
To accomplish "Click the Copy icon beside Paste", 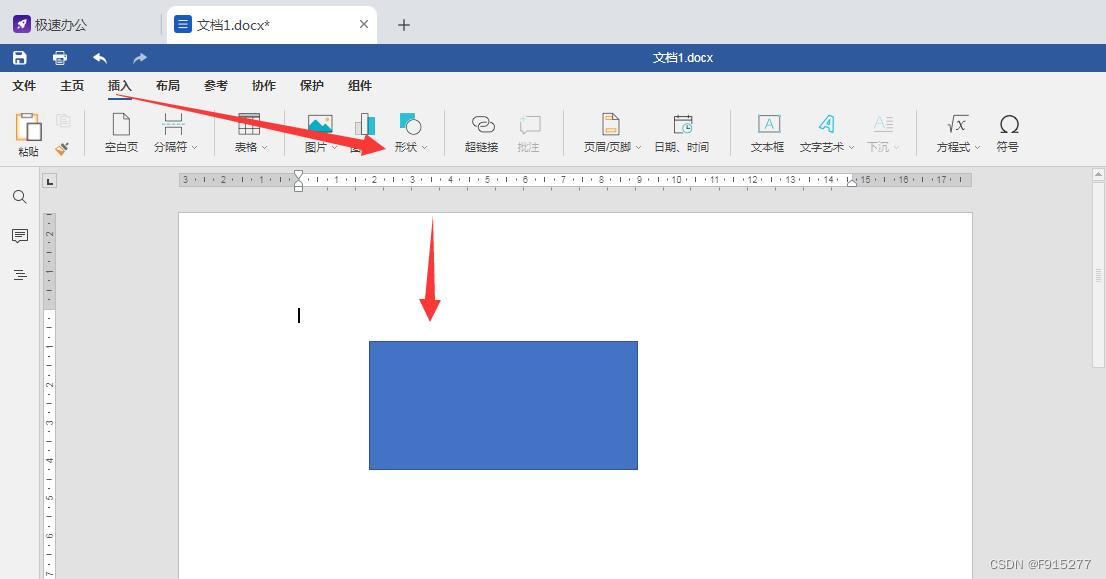I will [63, 121].
